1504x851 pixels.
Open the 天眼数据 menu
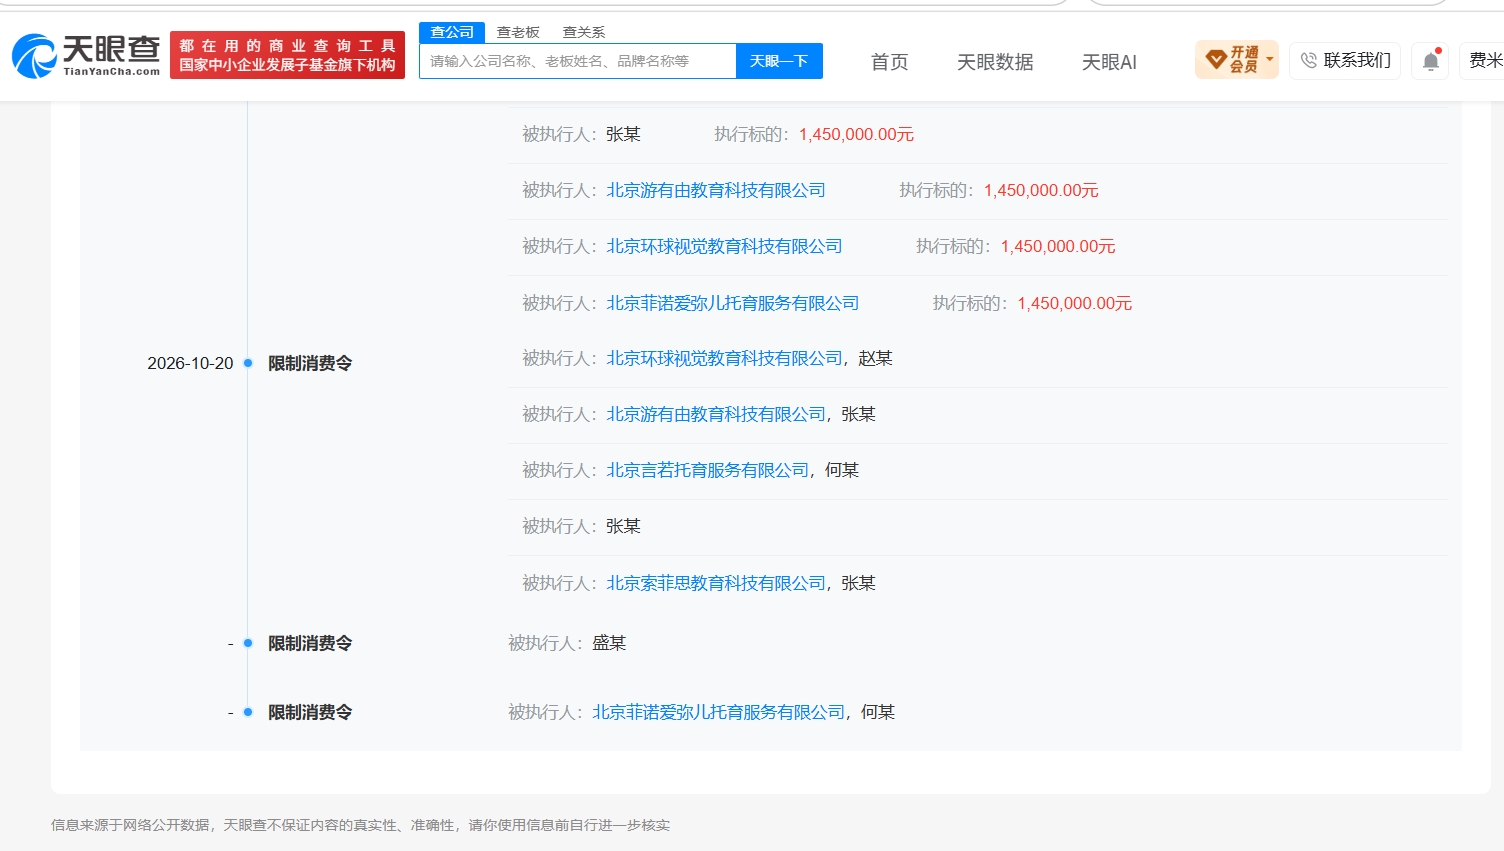[995, 62]
